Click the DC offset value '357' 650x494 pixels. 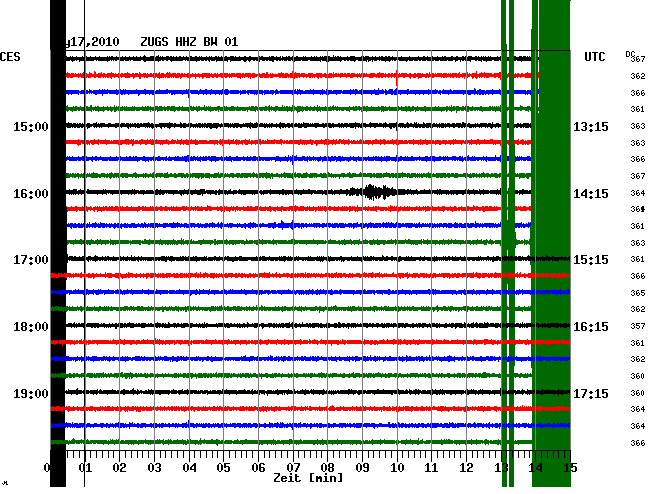[x=638, y=326]
